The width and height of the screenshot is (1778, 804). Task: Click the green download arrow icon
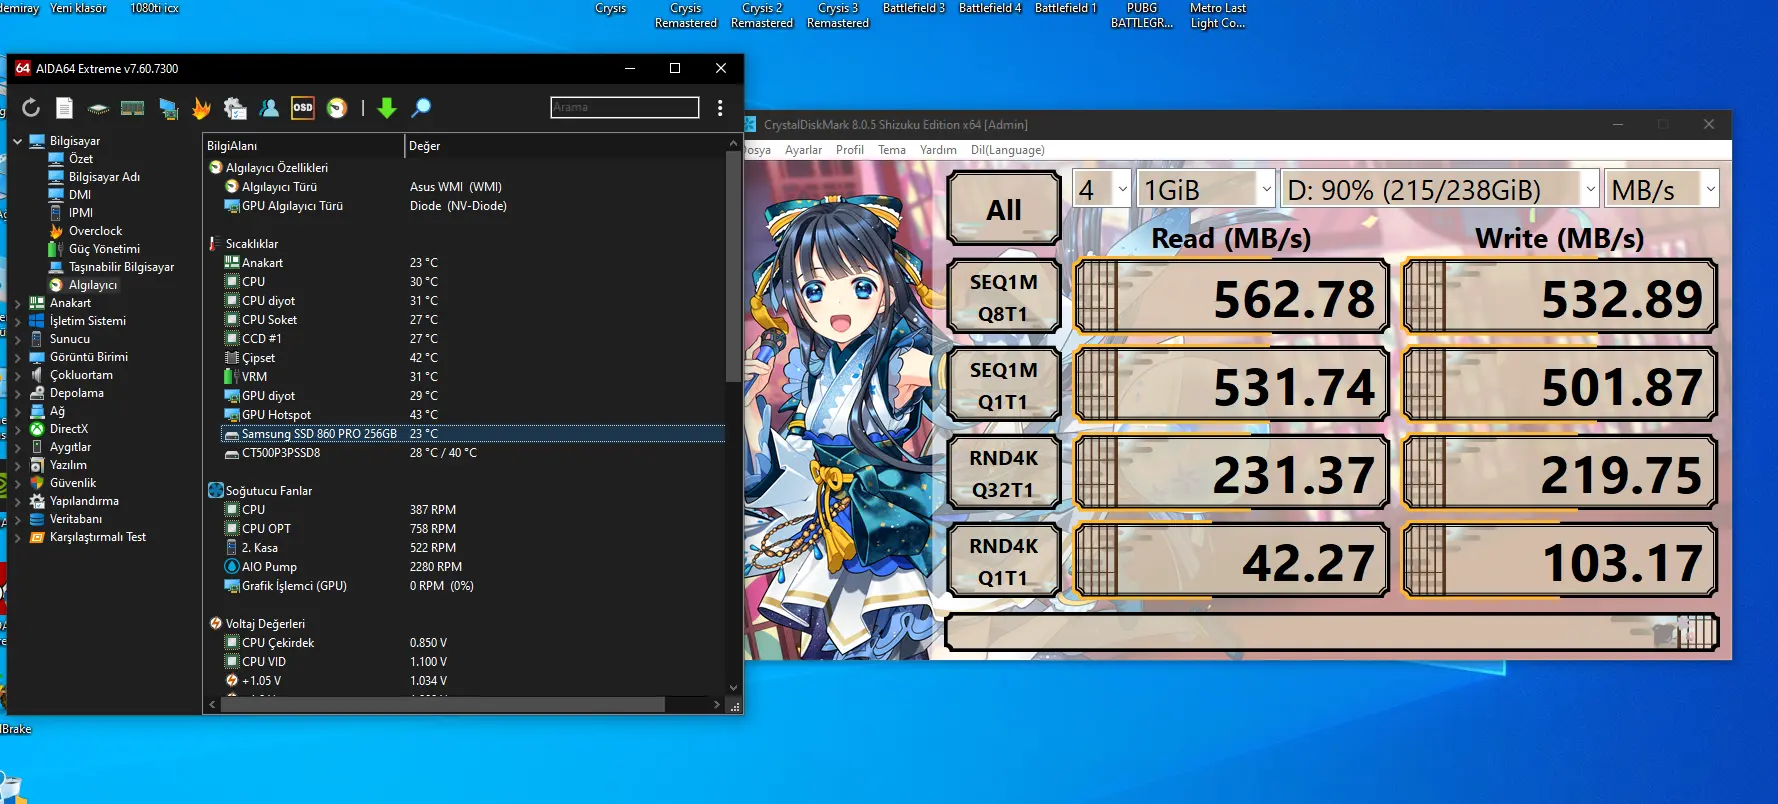coord(387,108)
